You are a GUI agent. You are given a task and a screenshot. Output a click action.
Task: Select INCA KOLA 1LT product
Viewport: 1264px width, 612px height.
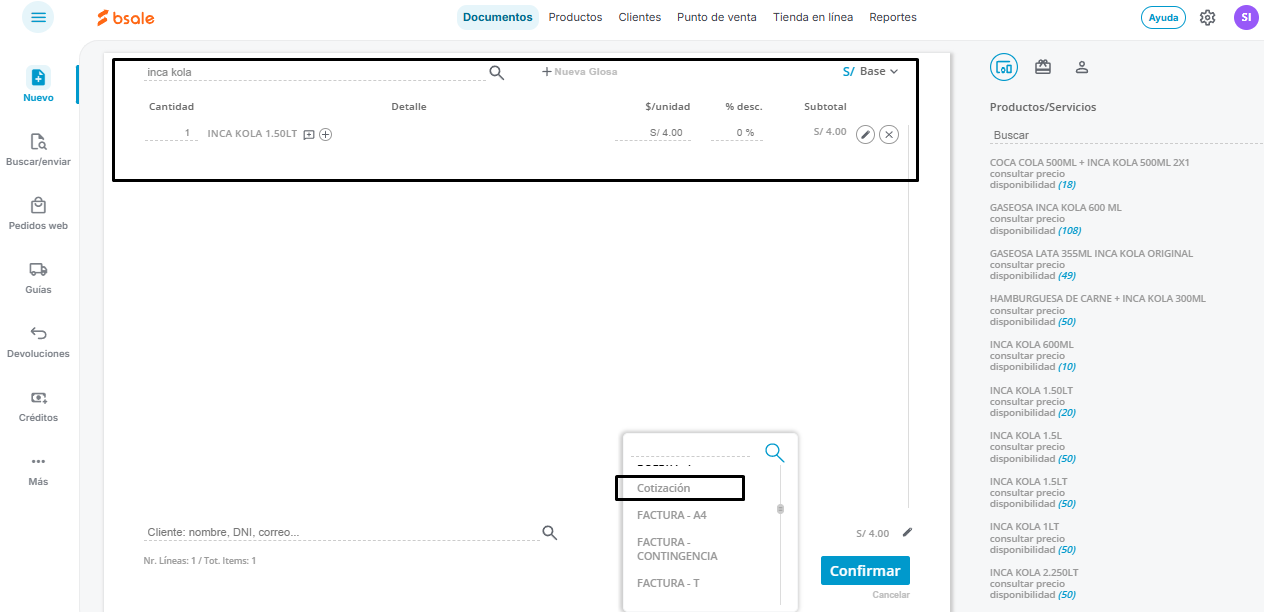(1025, 528)
